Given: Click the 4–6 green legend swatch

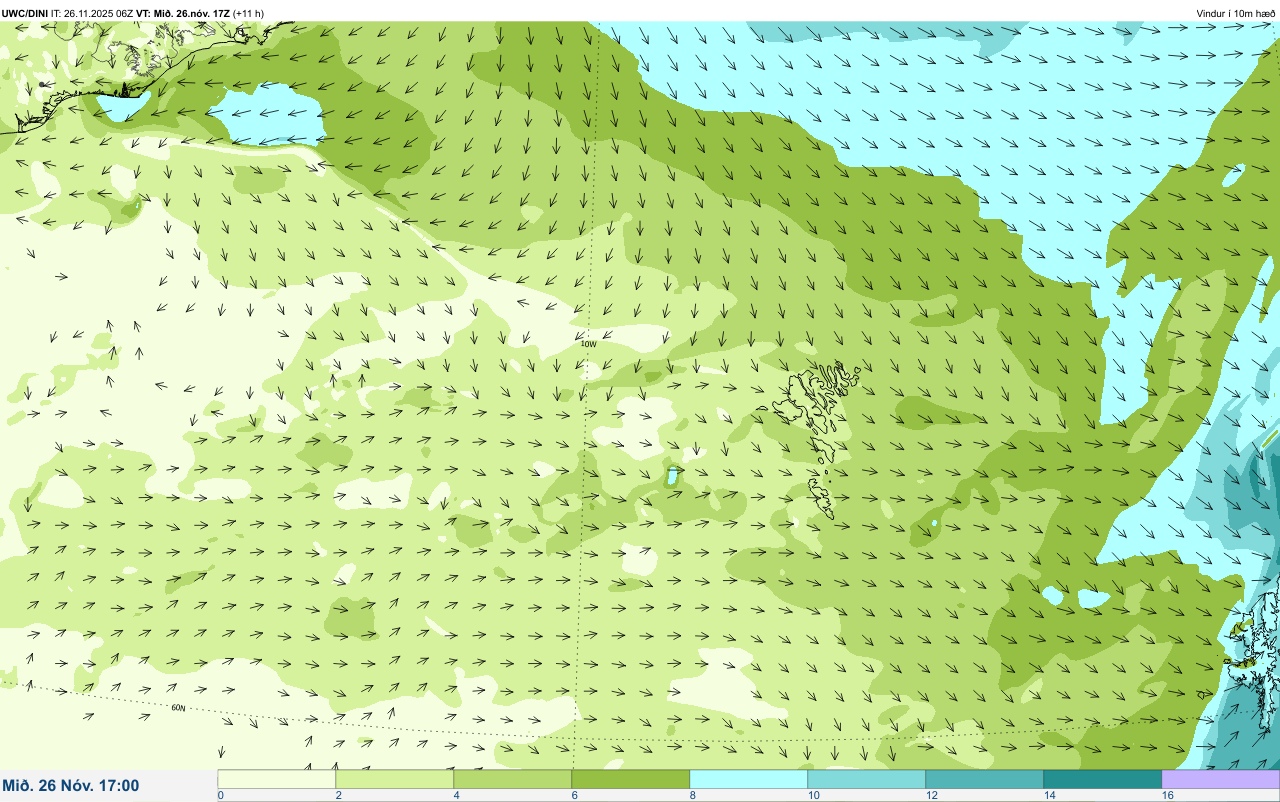Looking at the screenshot, I should pyautogui.click(x=512, y=779).
